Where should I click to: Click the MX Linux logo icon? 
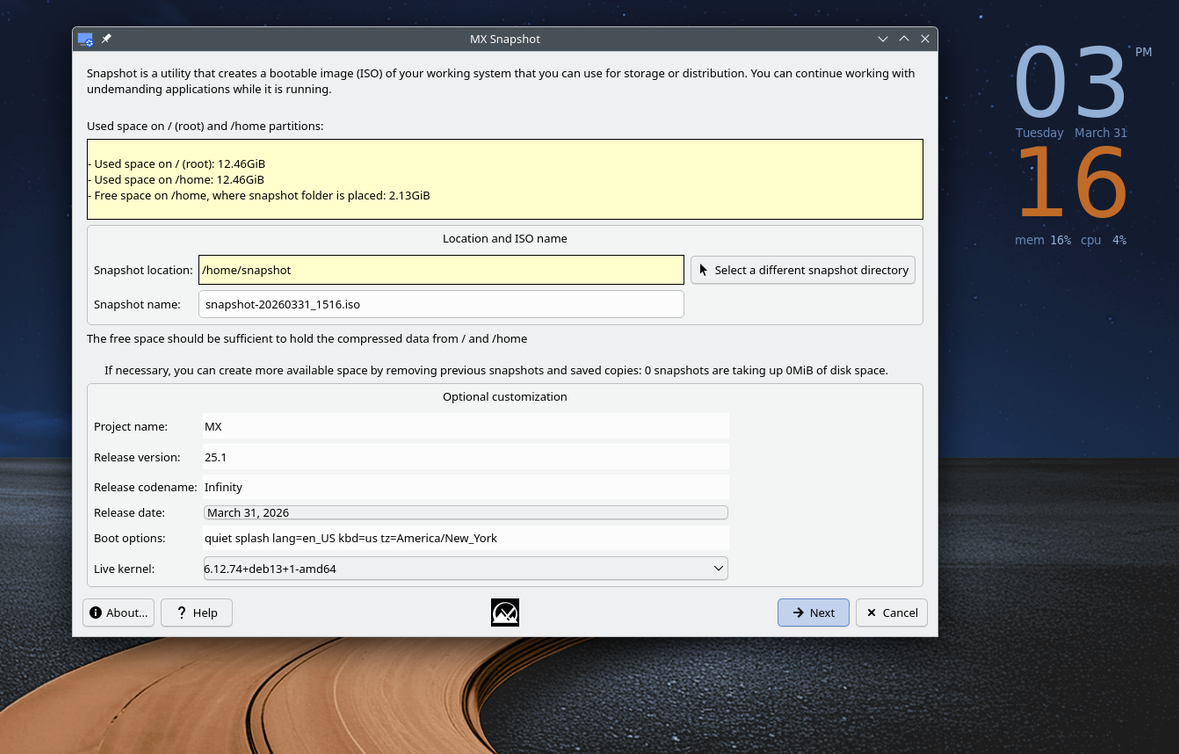pos(505,613)
